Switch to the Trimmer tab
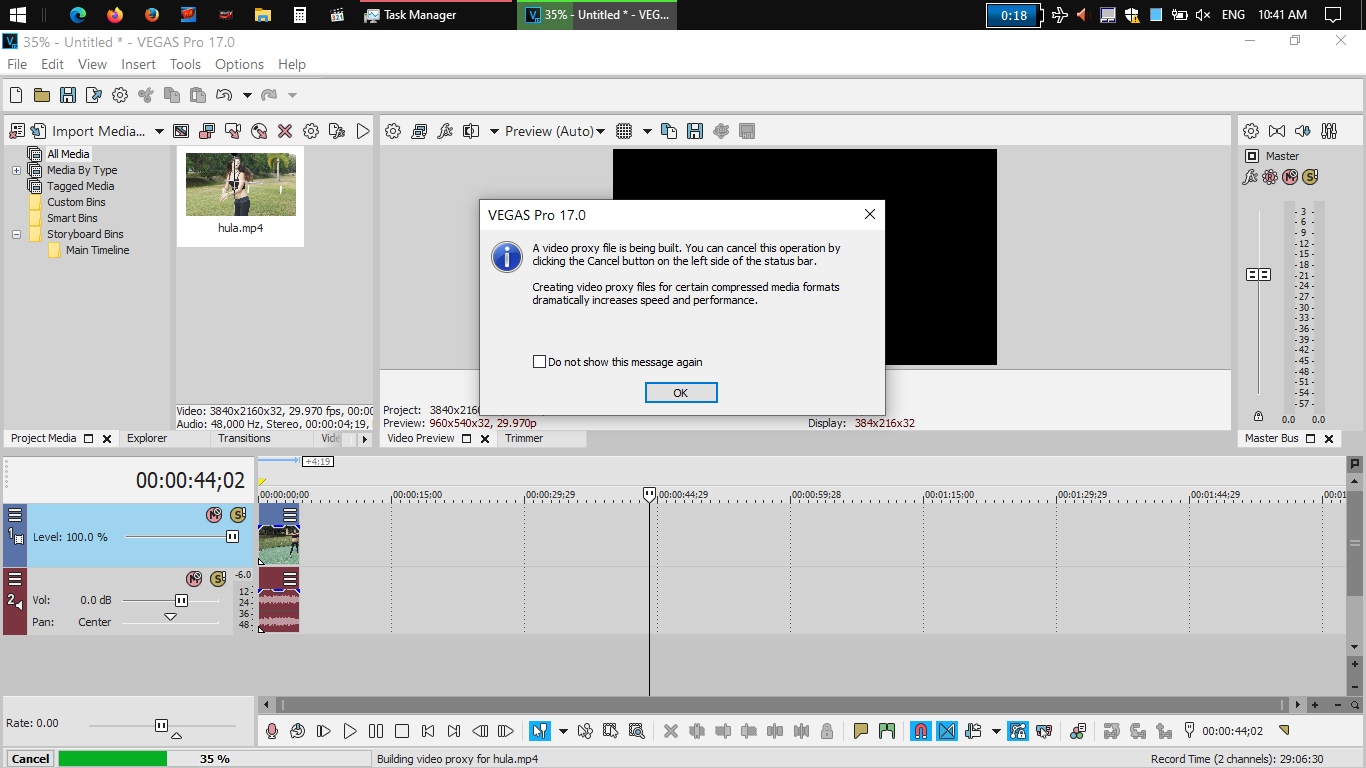Screen dimensions: 1366x768 pos(524,438)
